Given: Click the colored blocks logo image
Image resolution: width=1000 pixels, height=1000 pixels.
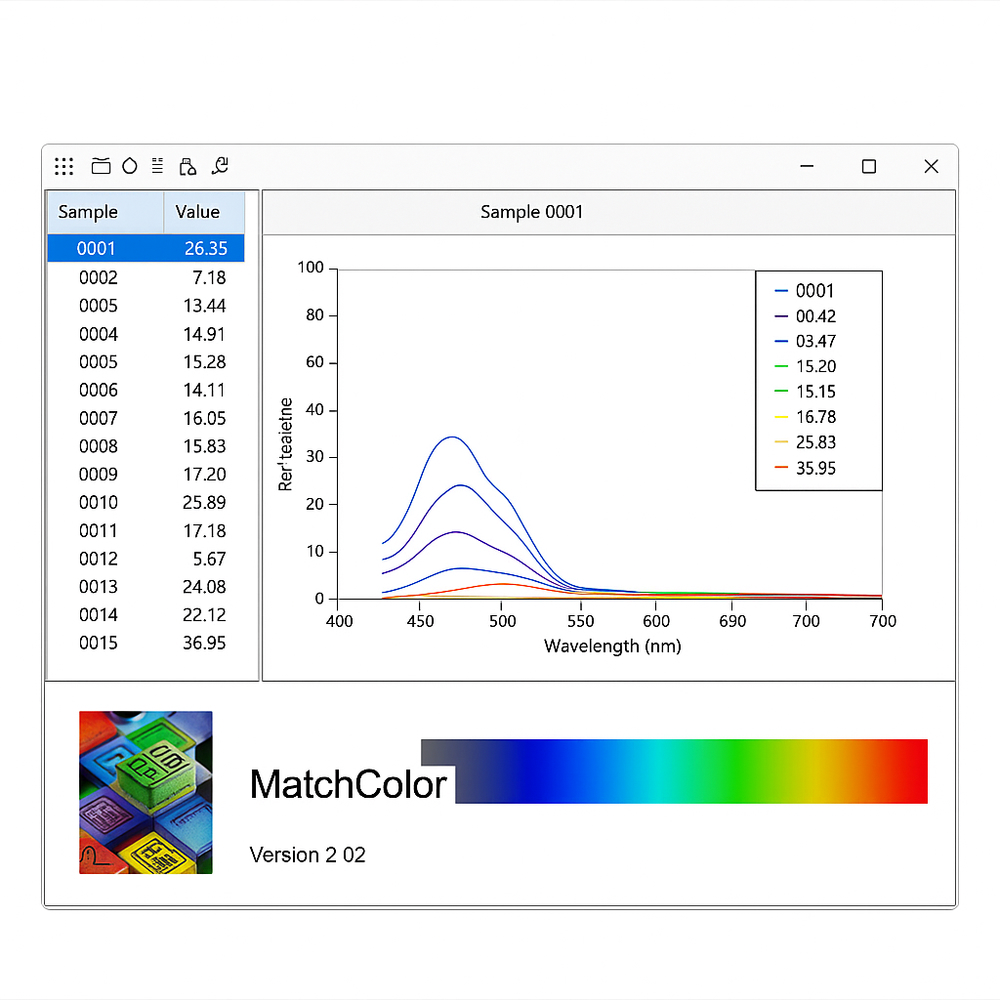Looking at the screenshot, I should (146, 792).
